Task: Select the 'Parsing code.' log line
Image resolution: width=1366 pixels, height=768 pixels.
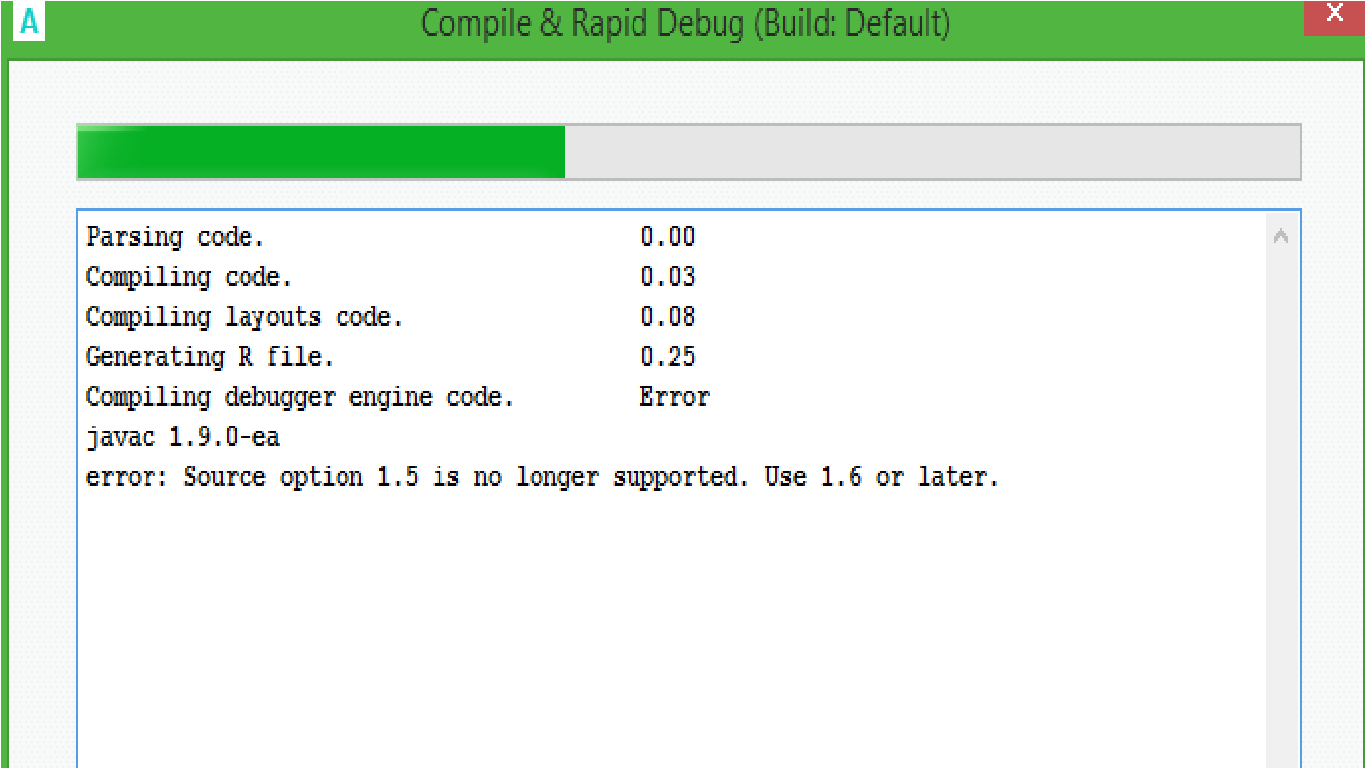Action: pyautogui.click(x=175, y=237)
